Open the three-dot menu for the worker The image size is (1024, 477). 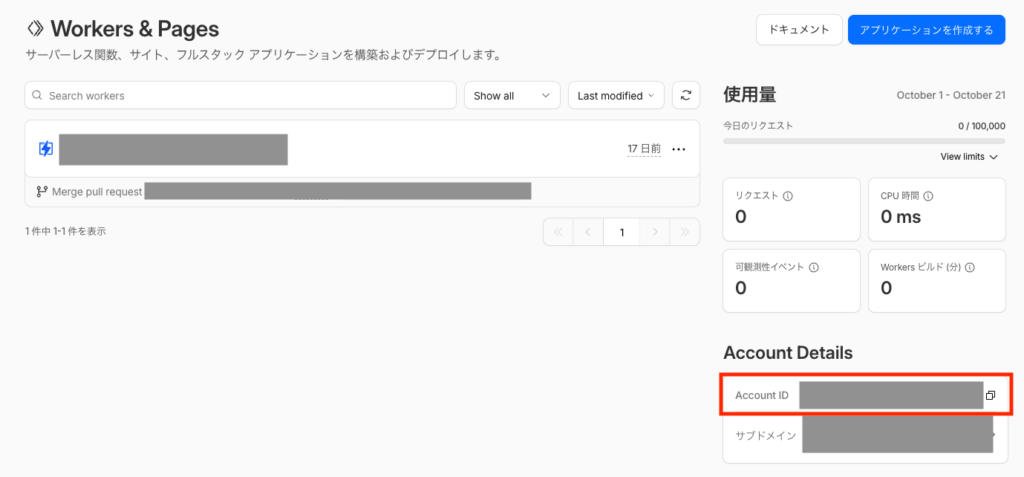click(x=679, y=149)
